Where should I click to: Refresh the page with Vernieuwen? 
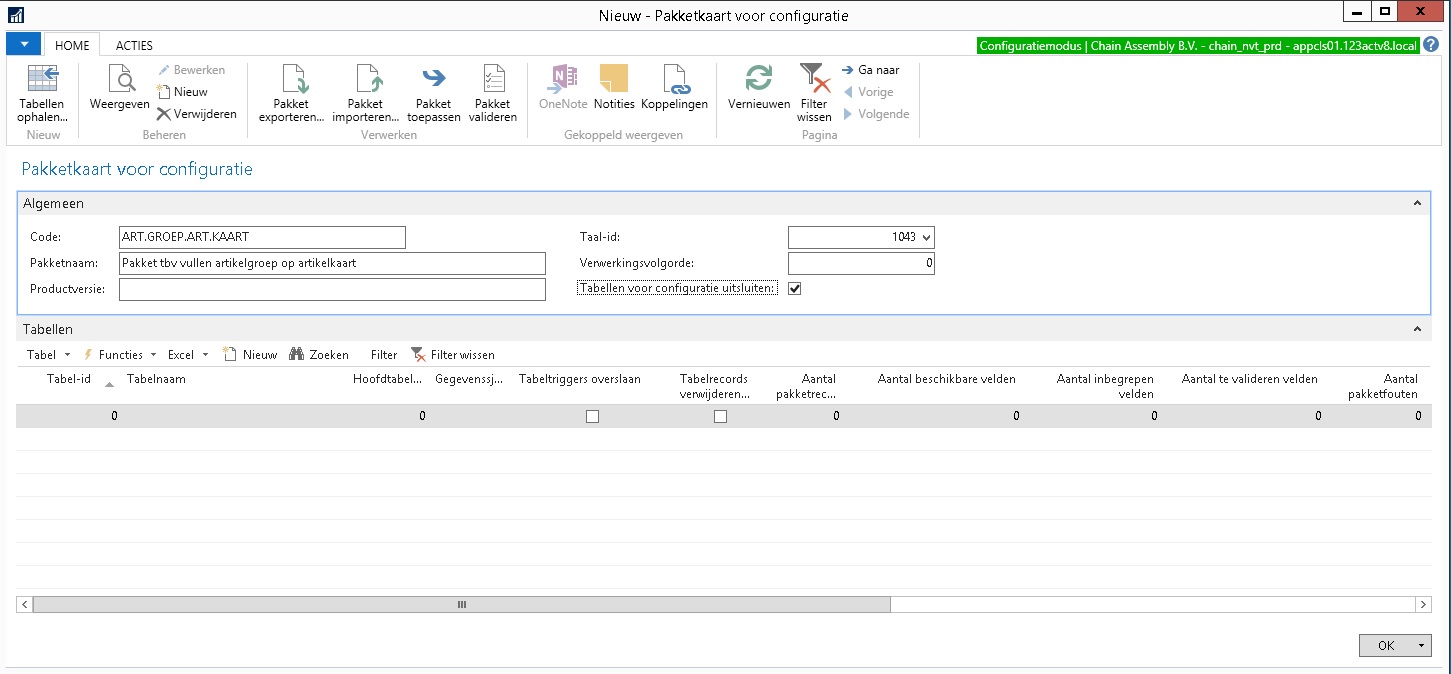(x=759, y=88)
